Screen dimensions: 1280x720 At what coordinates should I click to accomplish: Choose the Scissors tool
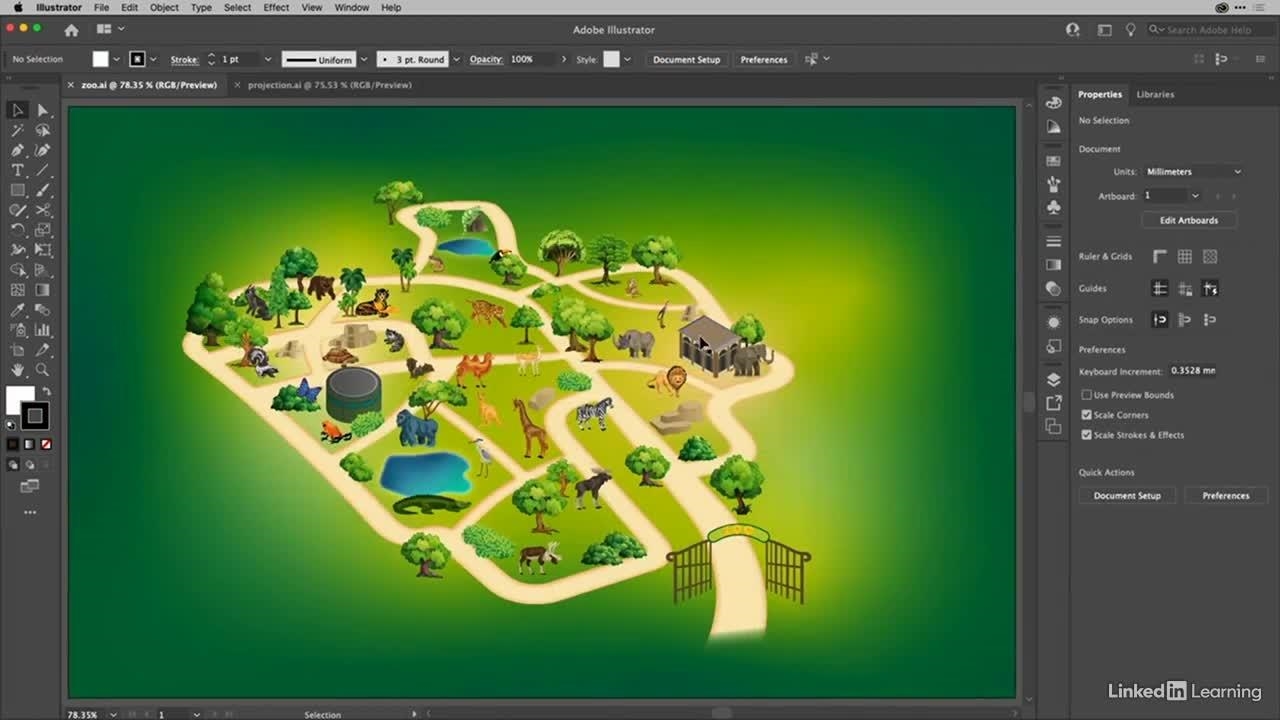43,210
